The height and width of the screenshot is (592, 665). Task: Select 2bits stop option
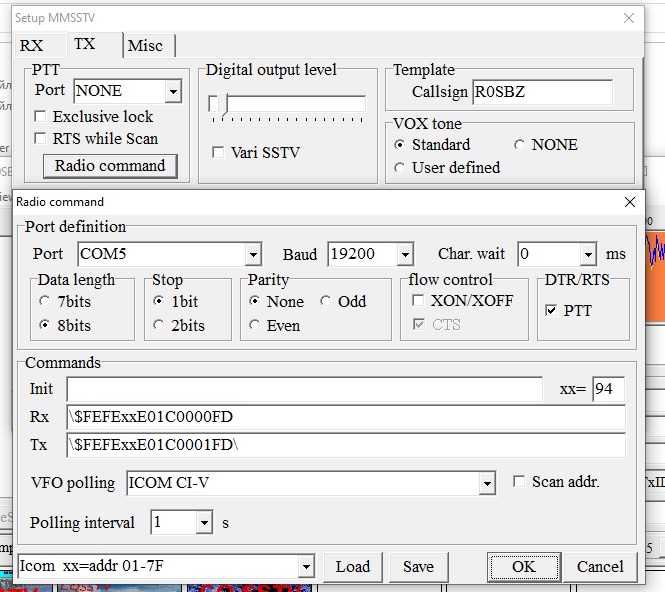click(159, 325)
